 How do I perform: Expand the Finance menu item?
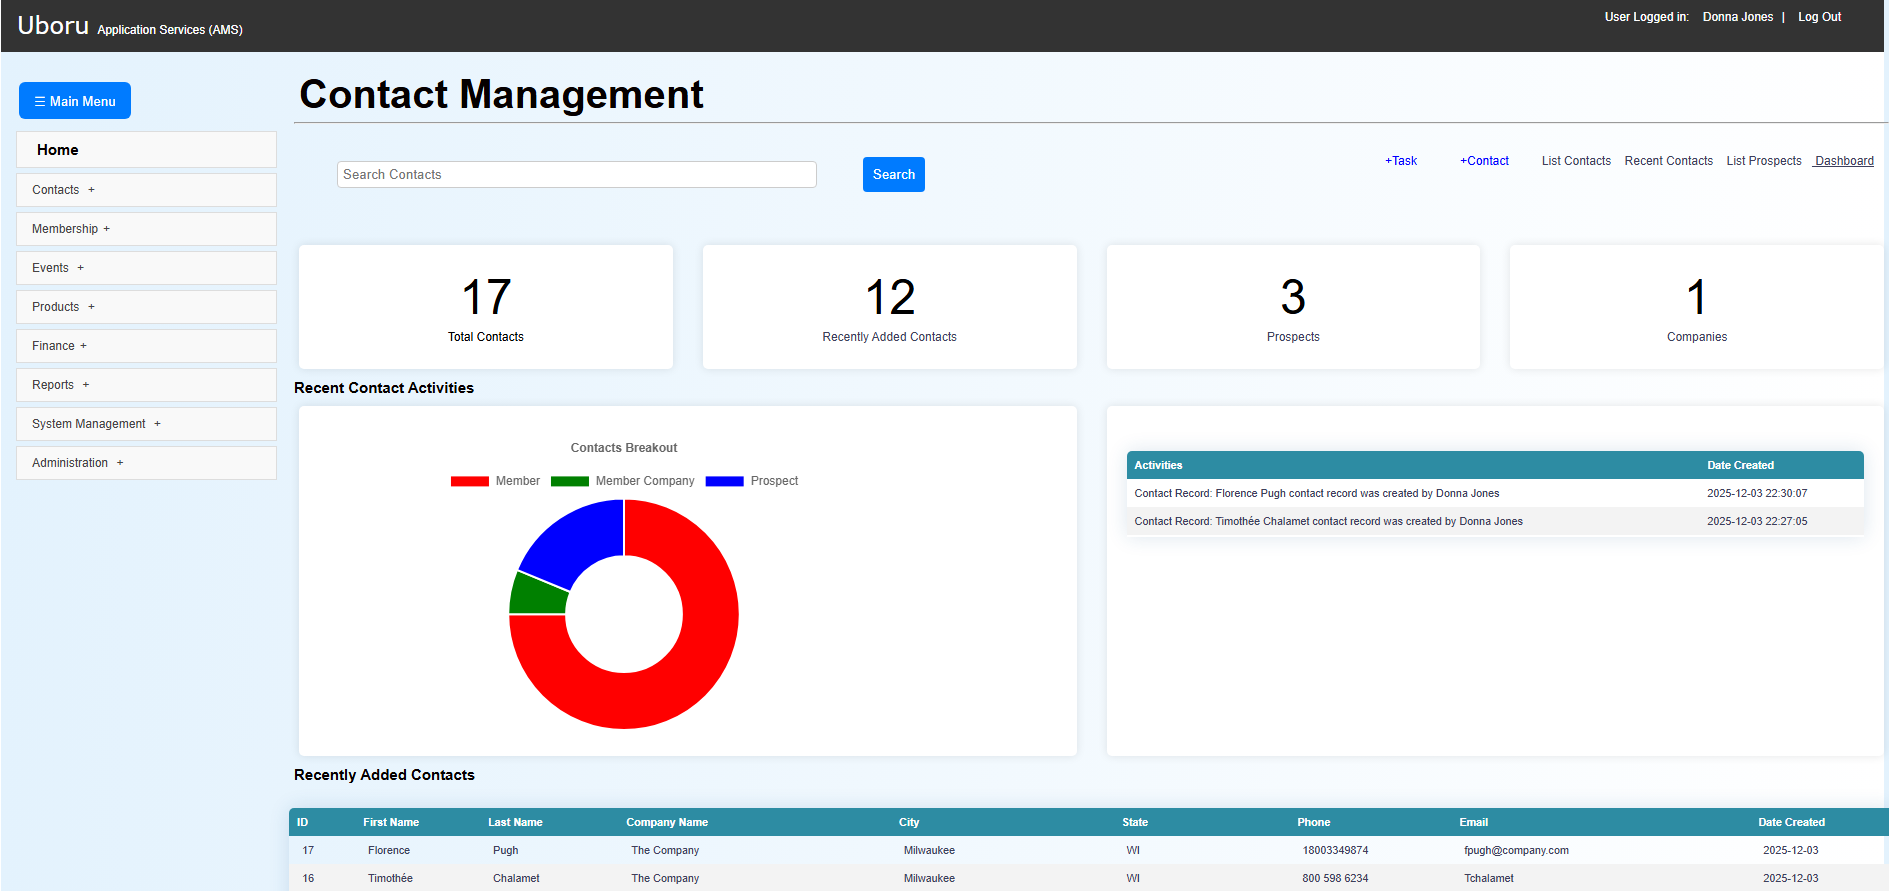pyautogui.click(x=59, y=346)
